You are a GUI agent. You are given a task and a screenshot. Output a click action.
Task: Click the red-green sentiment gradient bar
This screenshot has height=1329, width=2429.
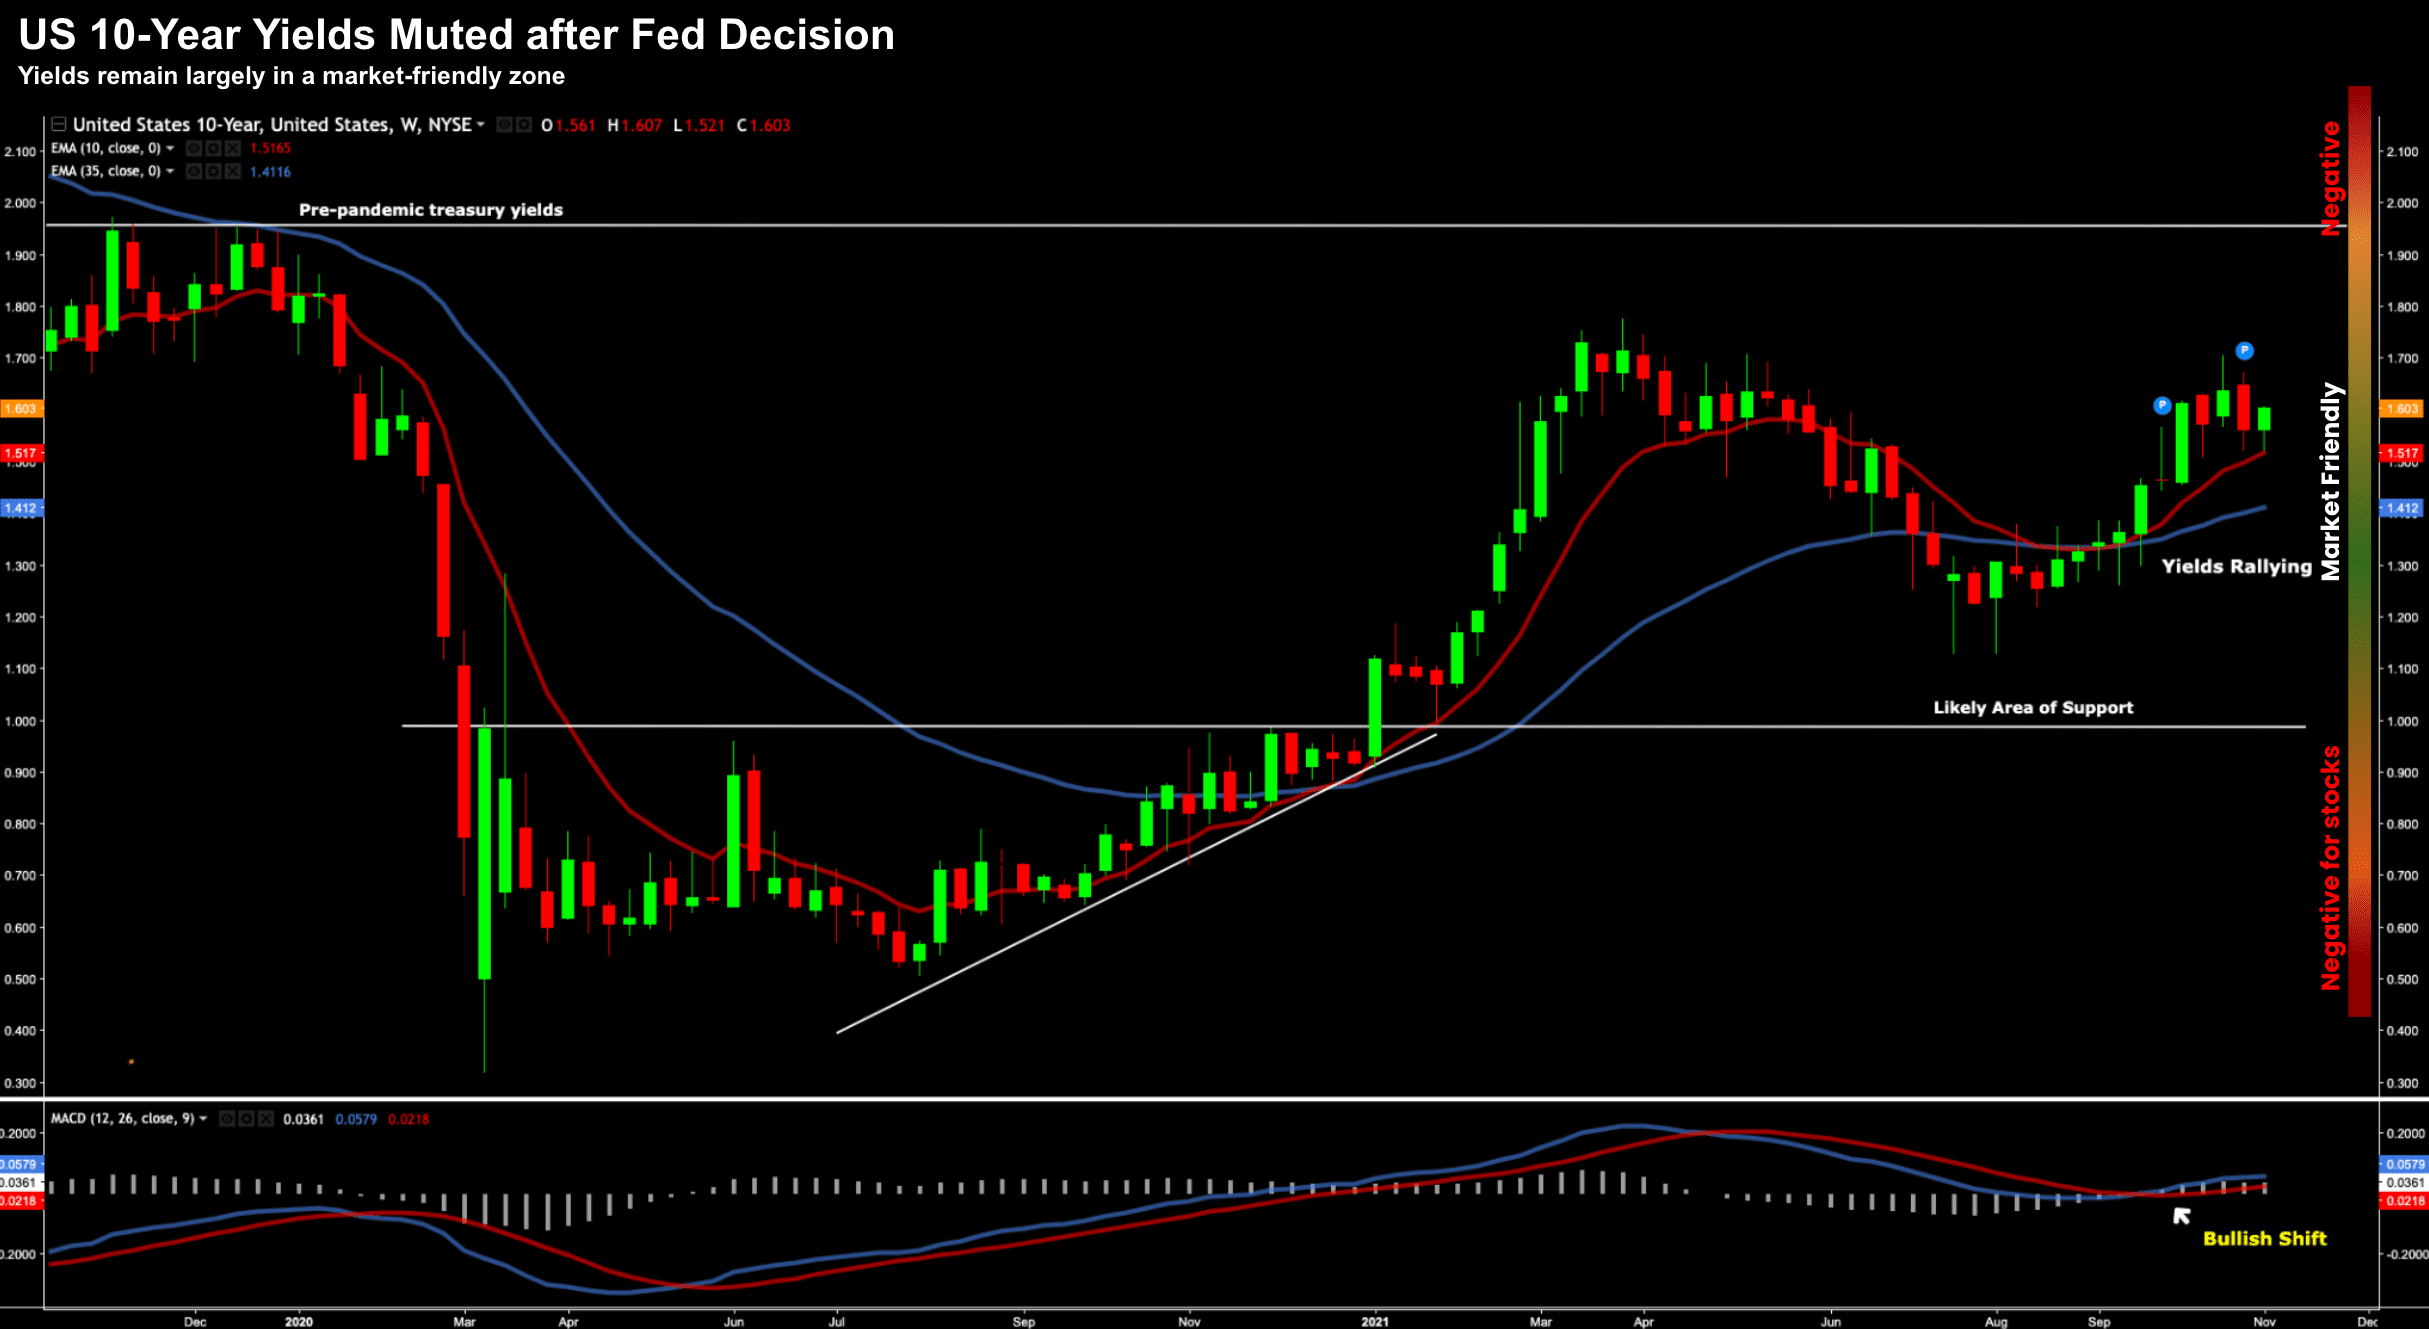pos(2359,550)
